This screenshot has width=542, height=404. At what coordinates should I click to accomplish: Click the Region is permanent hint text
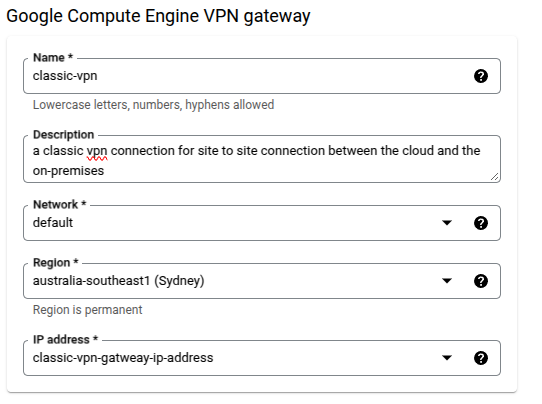[x=87, y=310]
